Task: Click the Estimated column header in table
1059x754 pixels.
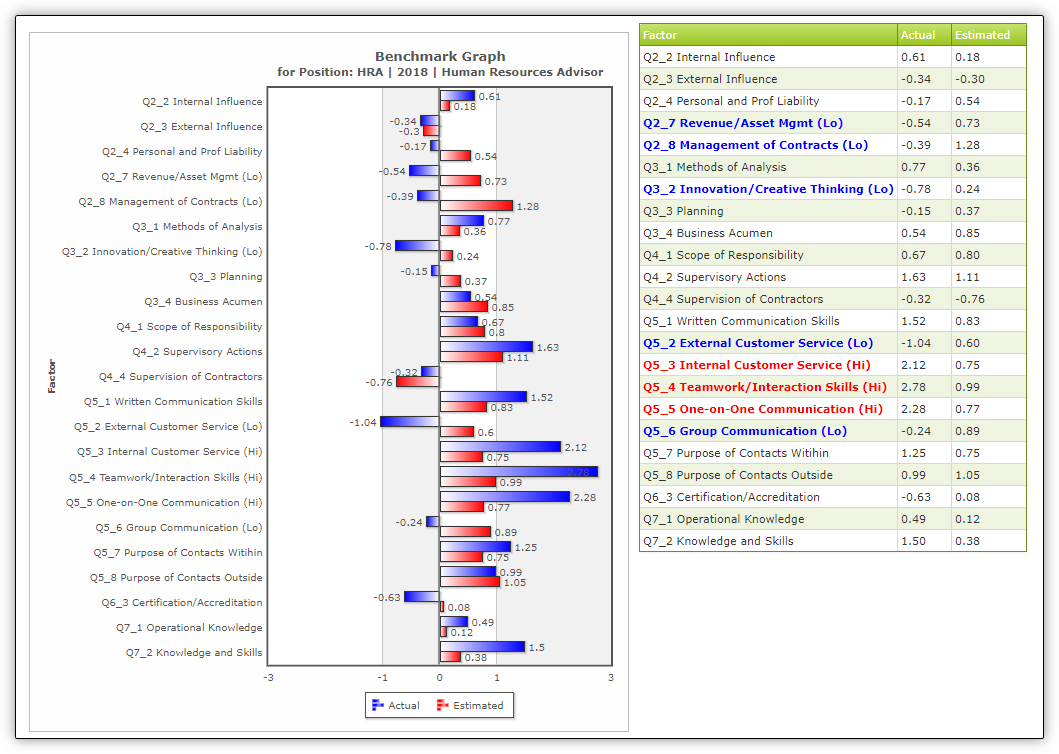Action: (x=989, y=35)
